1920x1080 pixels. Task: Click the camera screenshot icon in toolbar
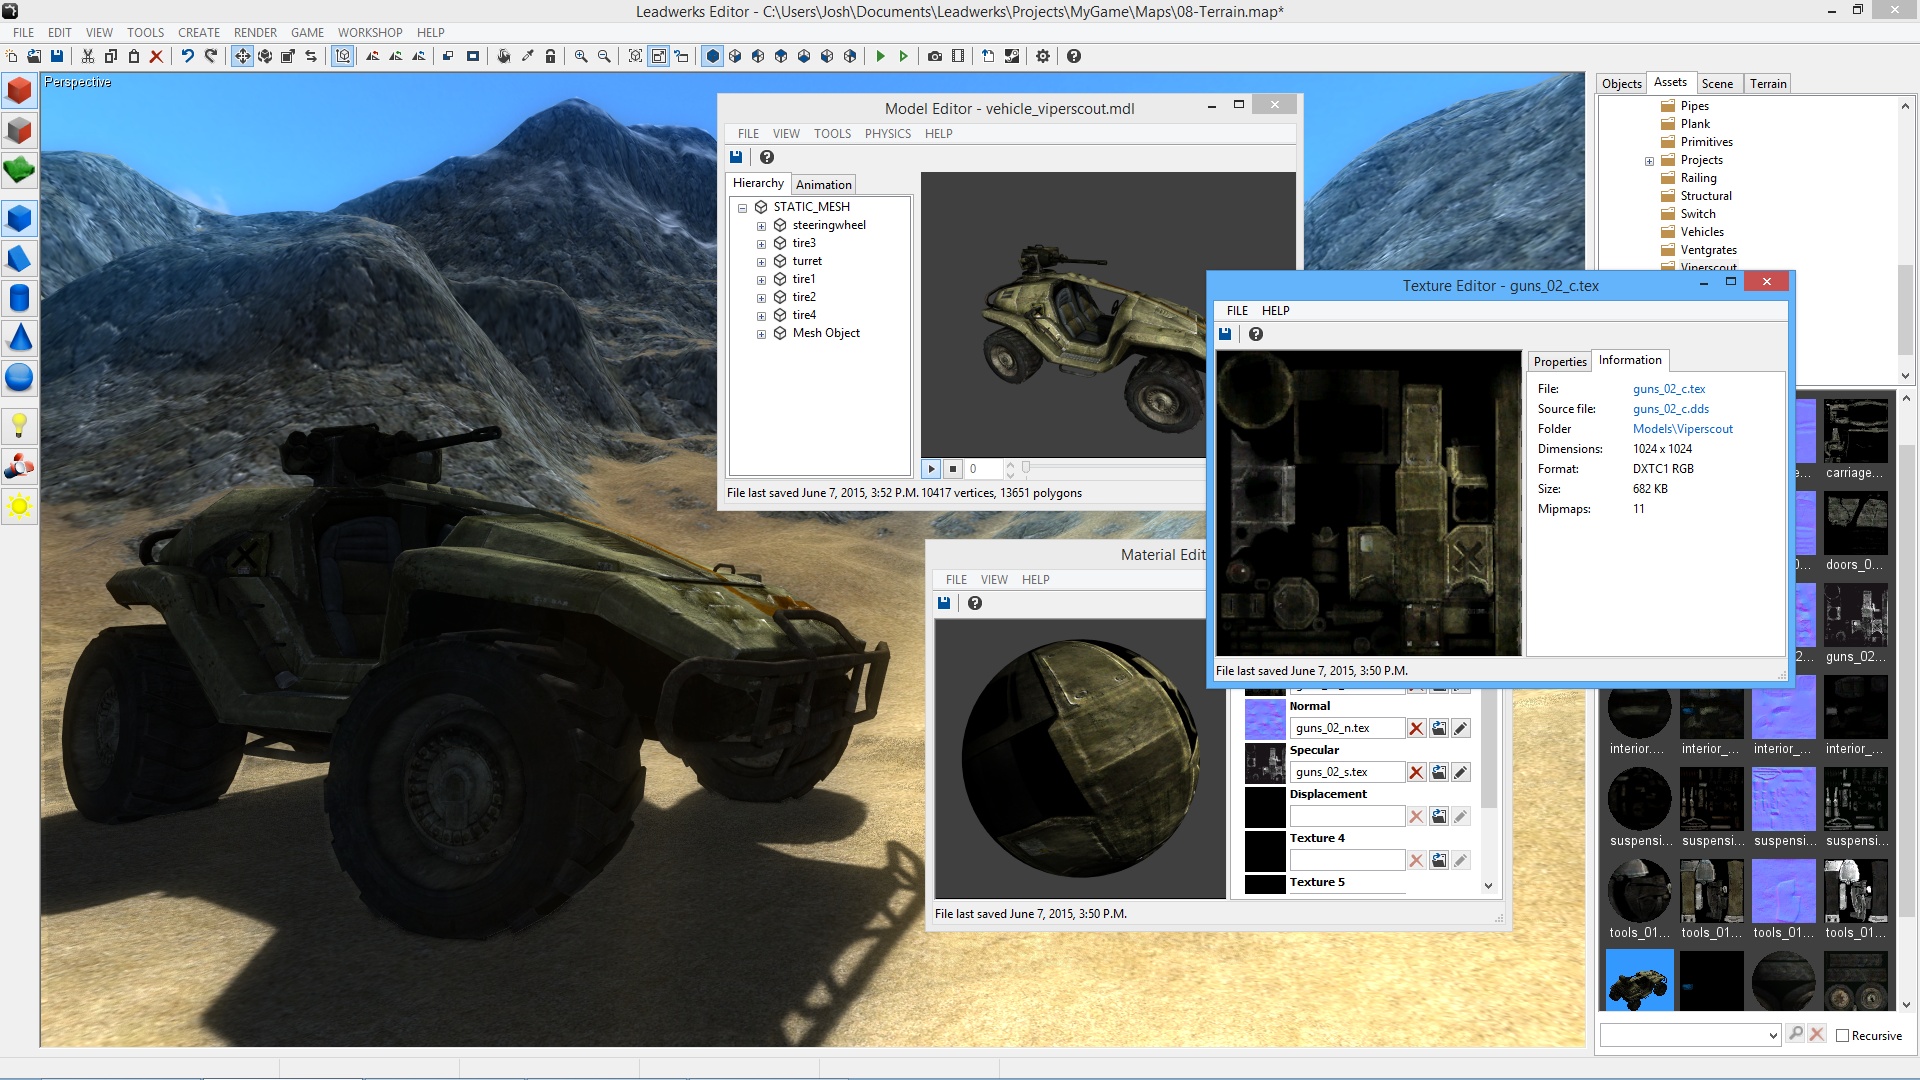tap(936, 56)
